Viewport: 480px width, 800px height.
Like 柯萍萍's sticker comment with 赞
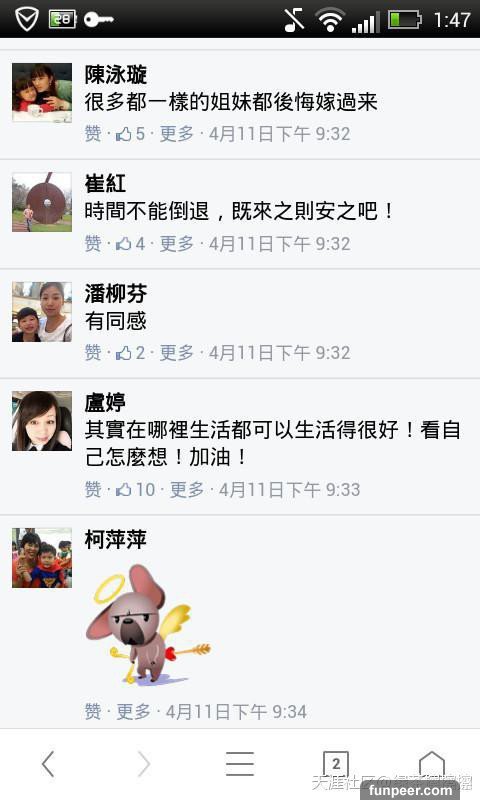[93, 711]
